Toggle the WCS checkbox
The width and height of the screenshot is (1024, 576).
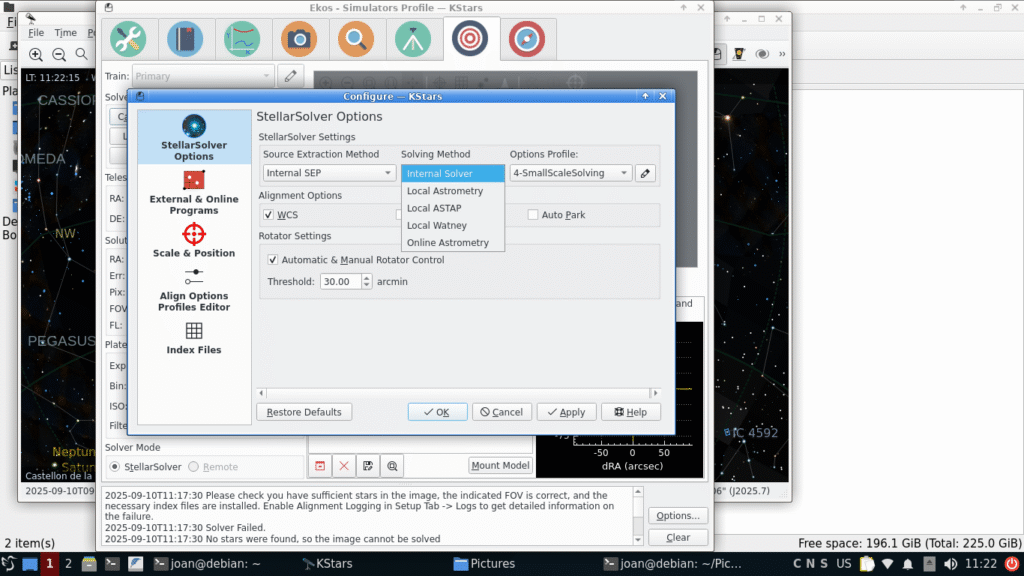tap(268, 215)
